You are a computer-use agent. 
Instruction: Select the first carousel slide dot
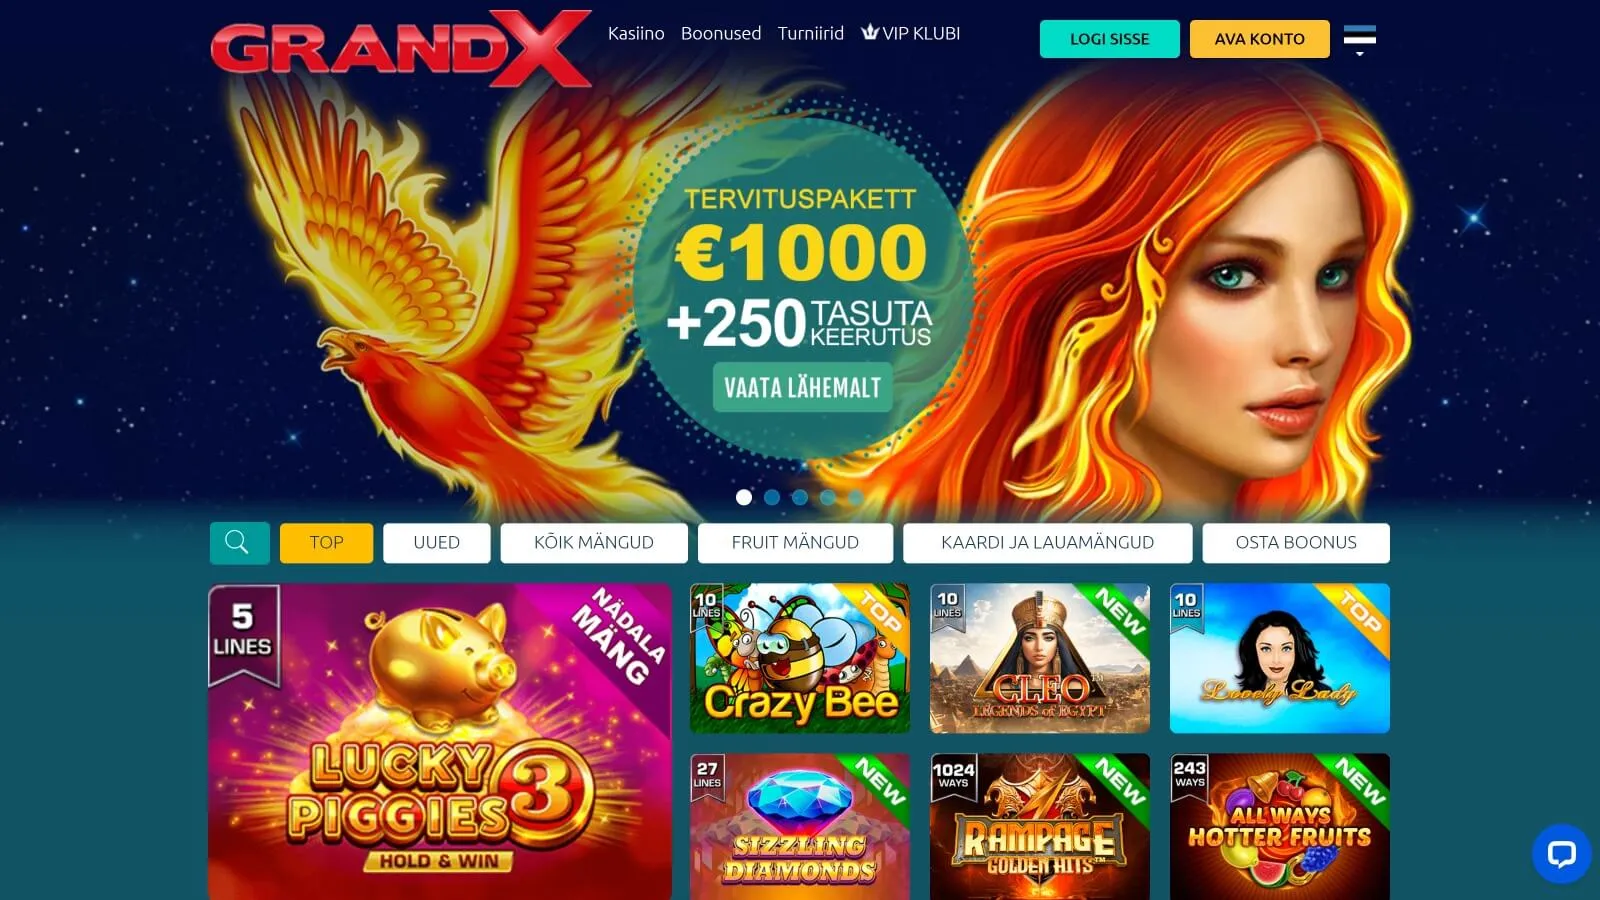click(744, 497)
